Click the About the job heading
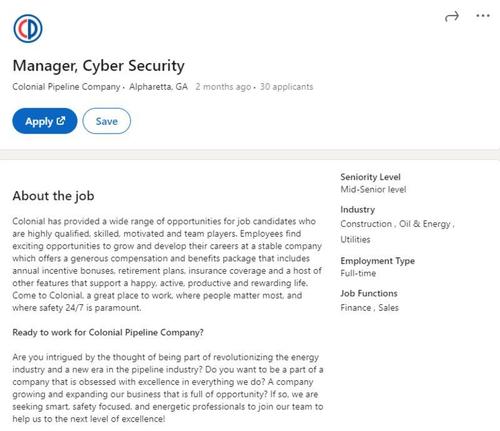This screenshot has width=500, height=431. pos(53,196)
